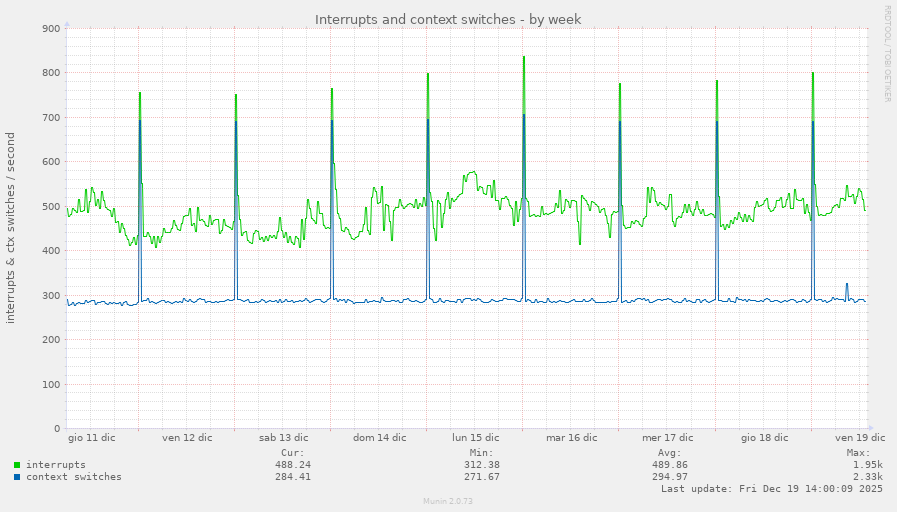
Task: Click the "ven 12 dic" date label
Action: pyautogui.click(x=187, y=437)
